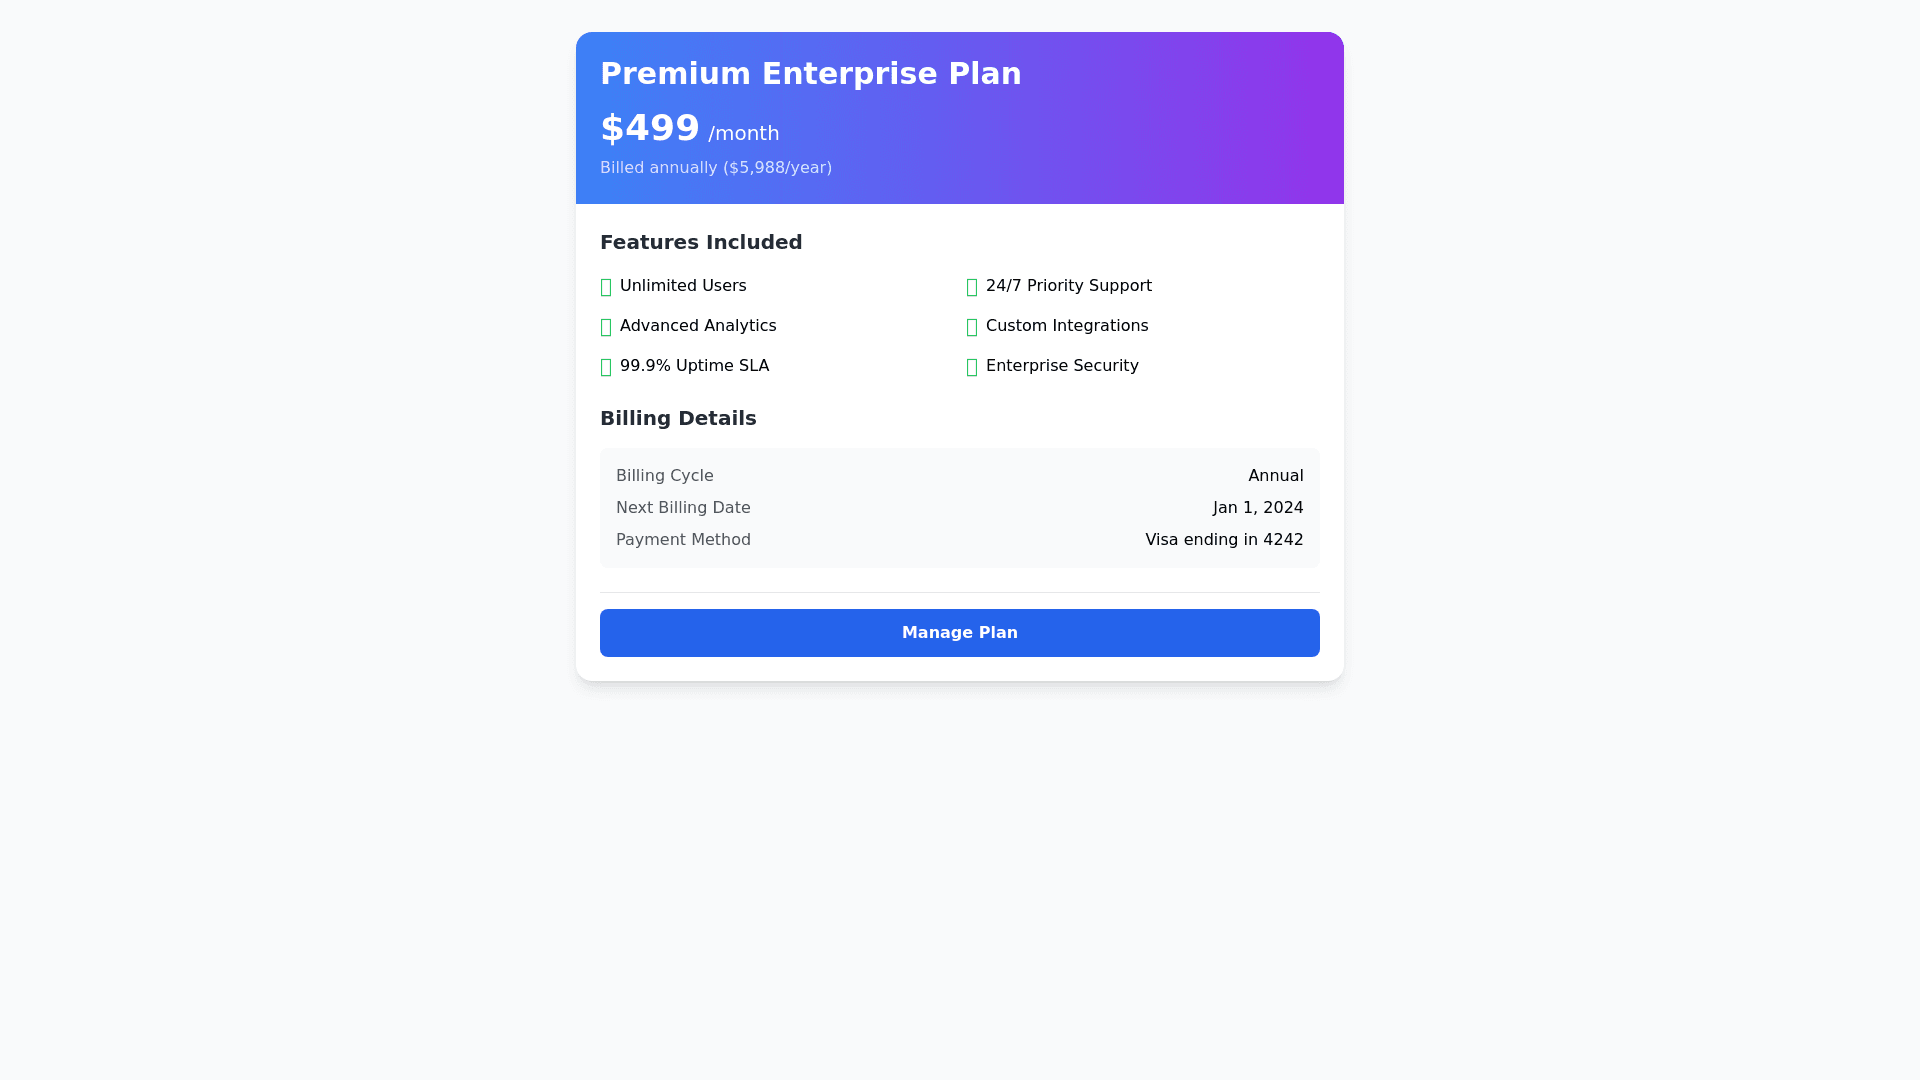Click the Payment Method label
1920x1080 pixels.
(683, 540)
